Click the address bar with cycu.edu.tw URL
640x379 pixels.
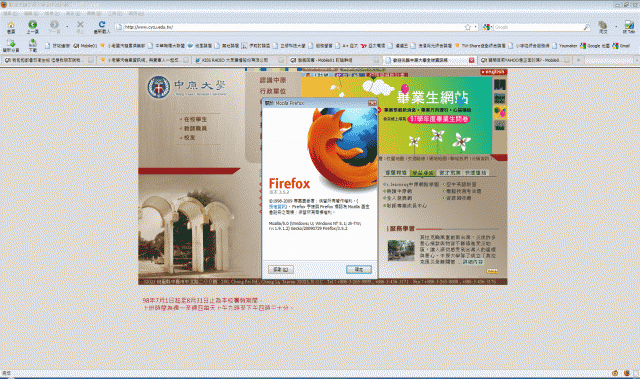pos(296,27)
